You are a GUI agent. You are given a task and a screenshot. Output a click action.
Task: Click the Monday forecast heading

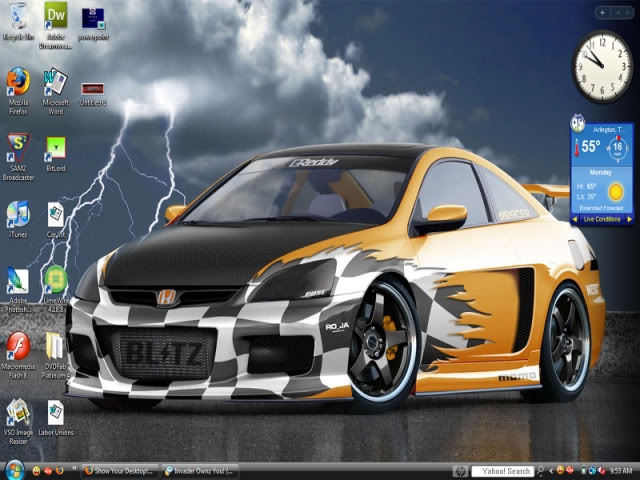click(x=600, y=172)
